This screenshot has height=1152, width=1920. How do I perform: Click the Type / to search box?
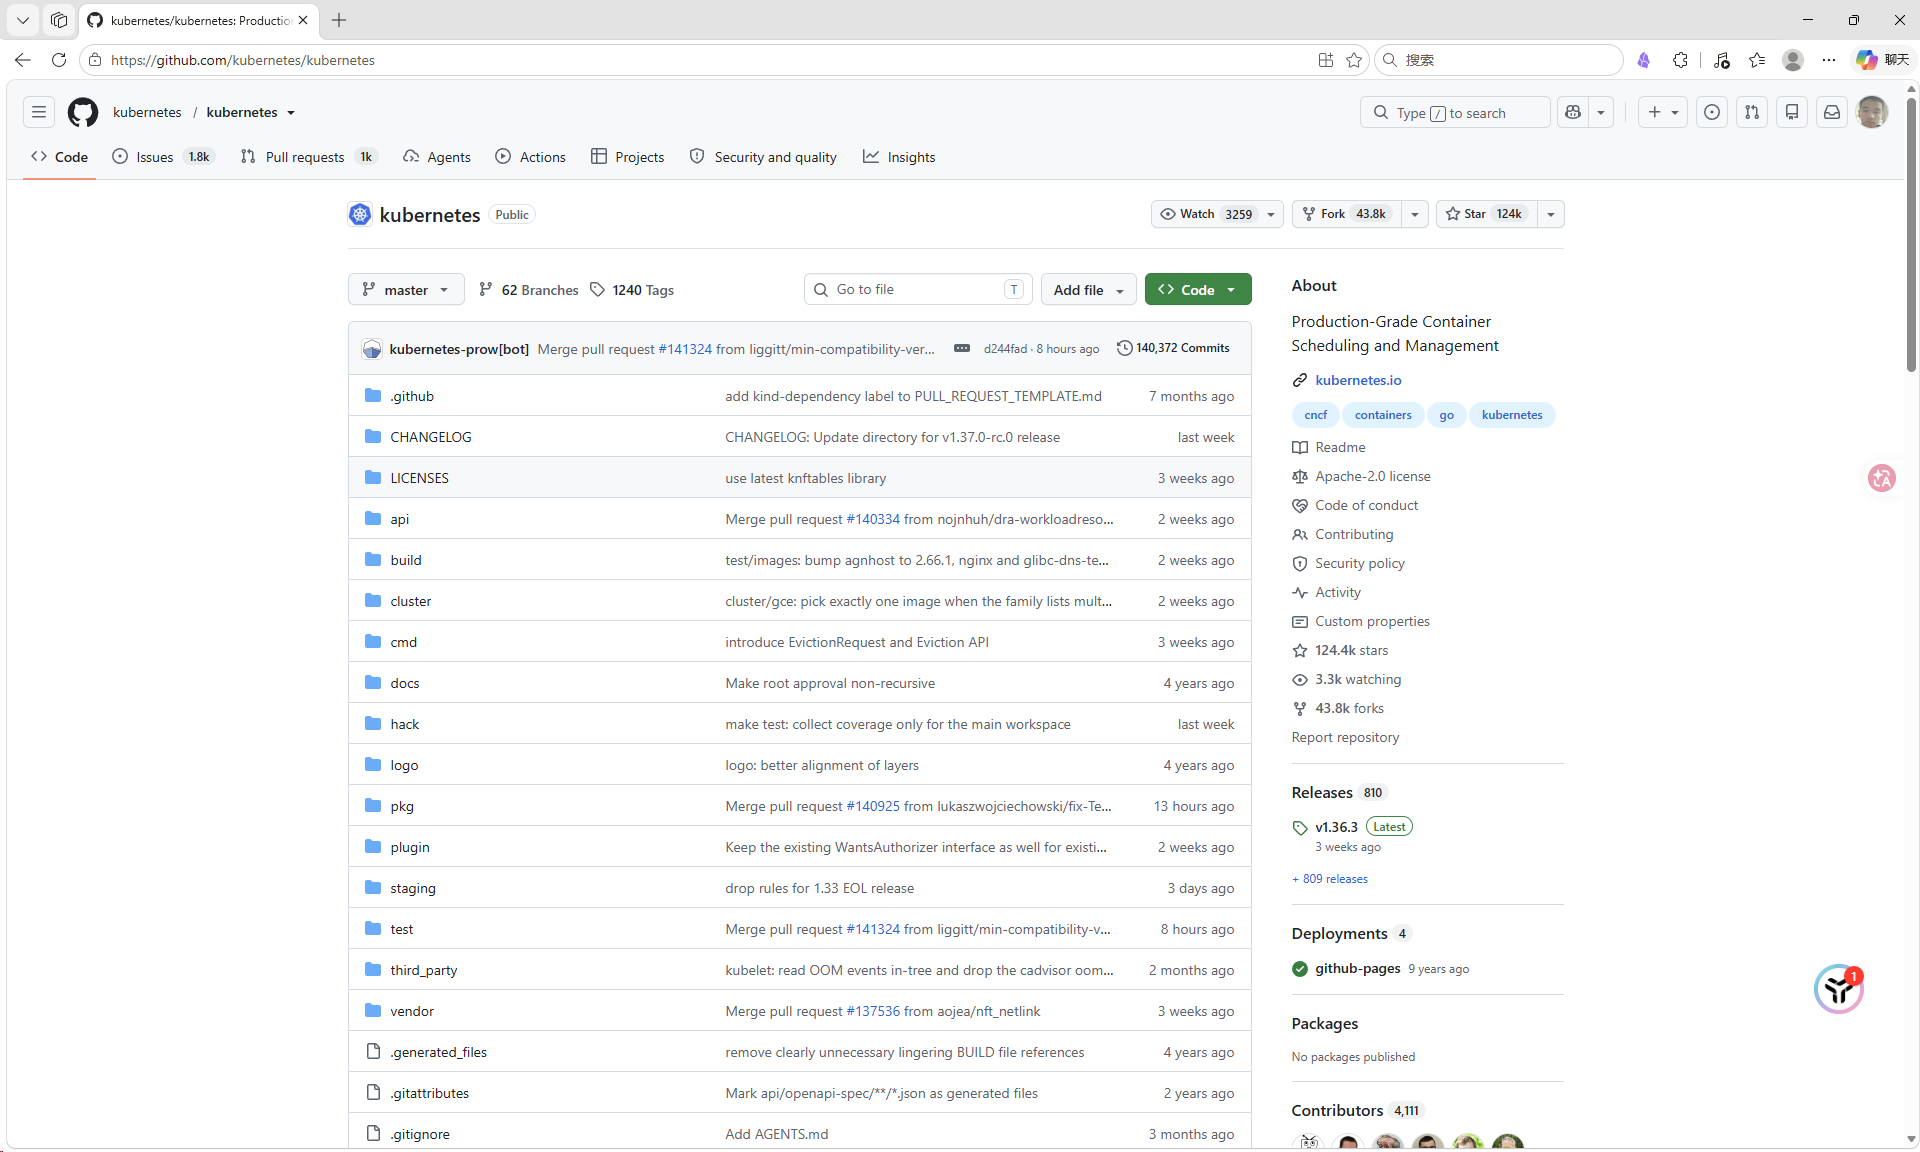(x=1455, y=112)
